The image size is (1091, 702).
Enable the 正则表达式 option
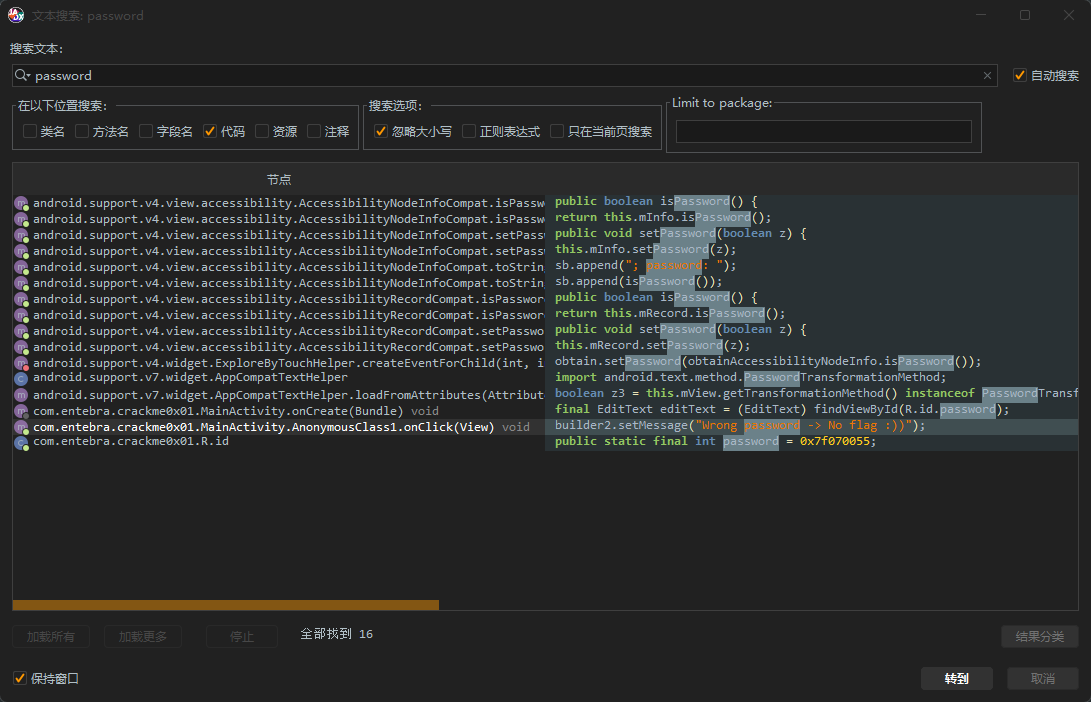tap(469, 131)
